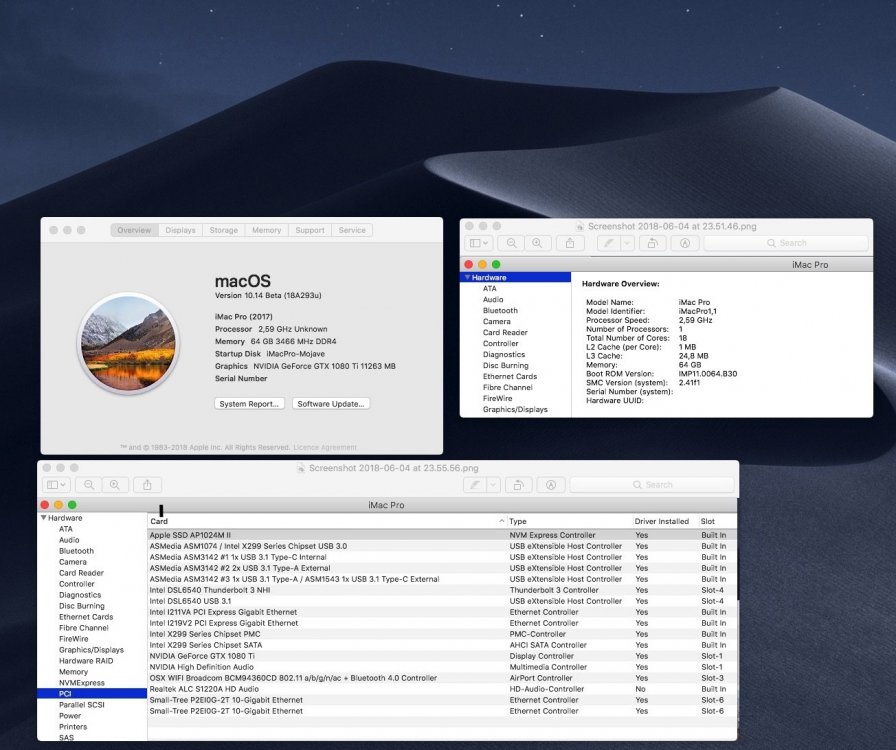
Task: Zoom in using the 23.55.56 Preview window toolbar
Action: click(x=115, y=485)
